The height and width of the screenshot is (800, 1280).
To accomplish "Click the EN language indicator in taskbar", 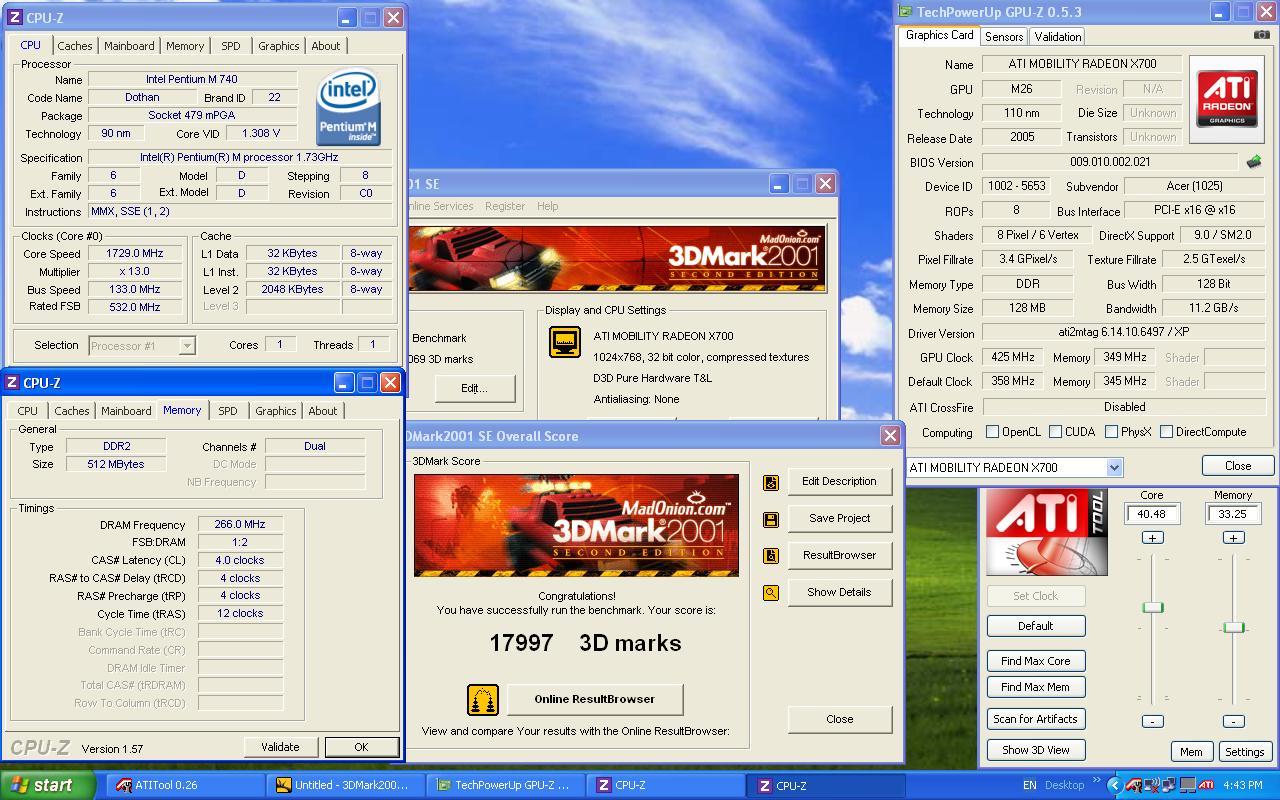I will 1030,785.
